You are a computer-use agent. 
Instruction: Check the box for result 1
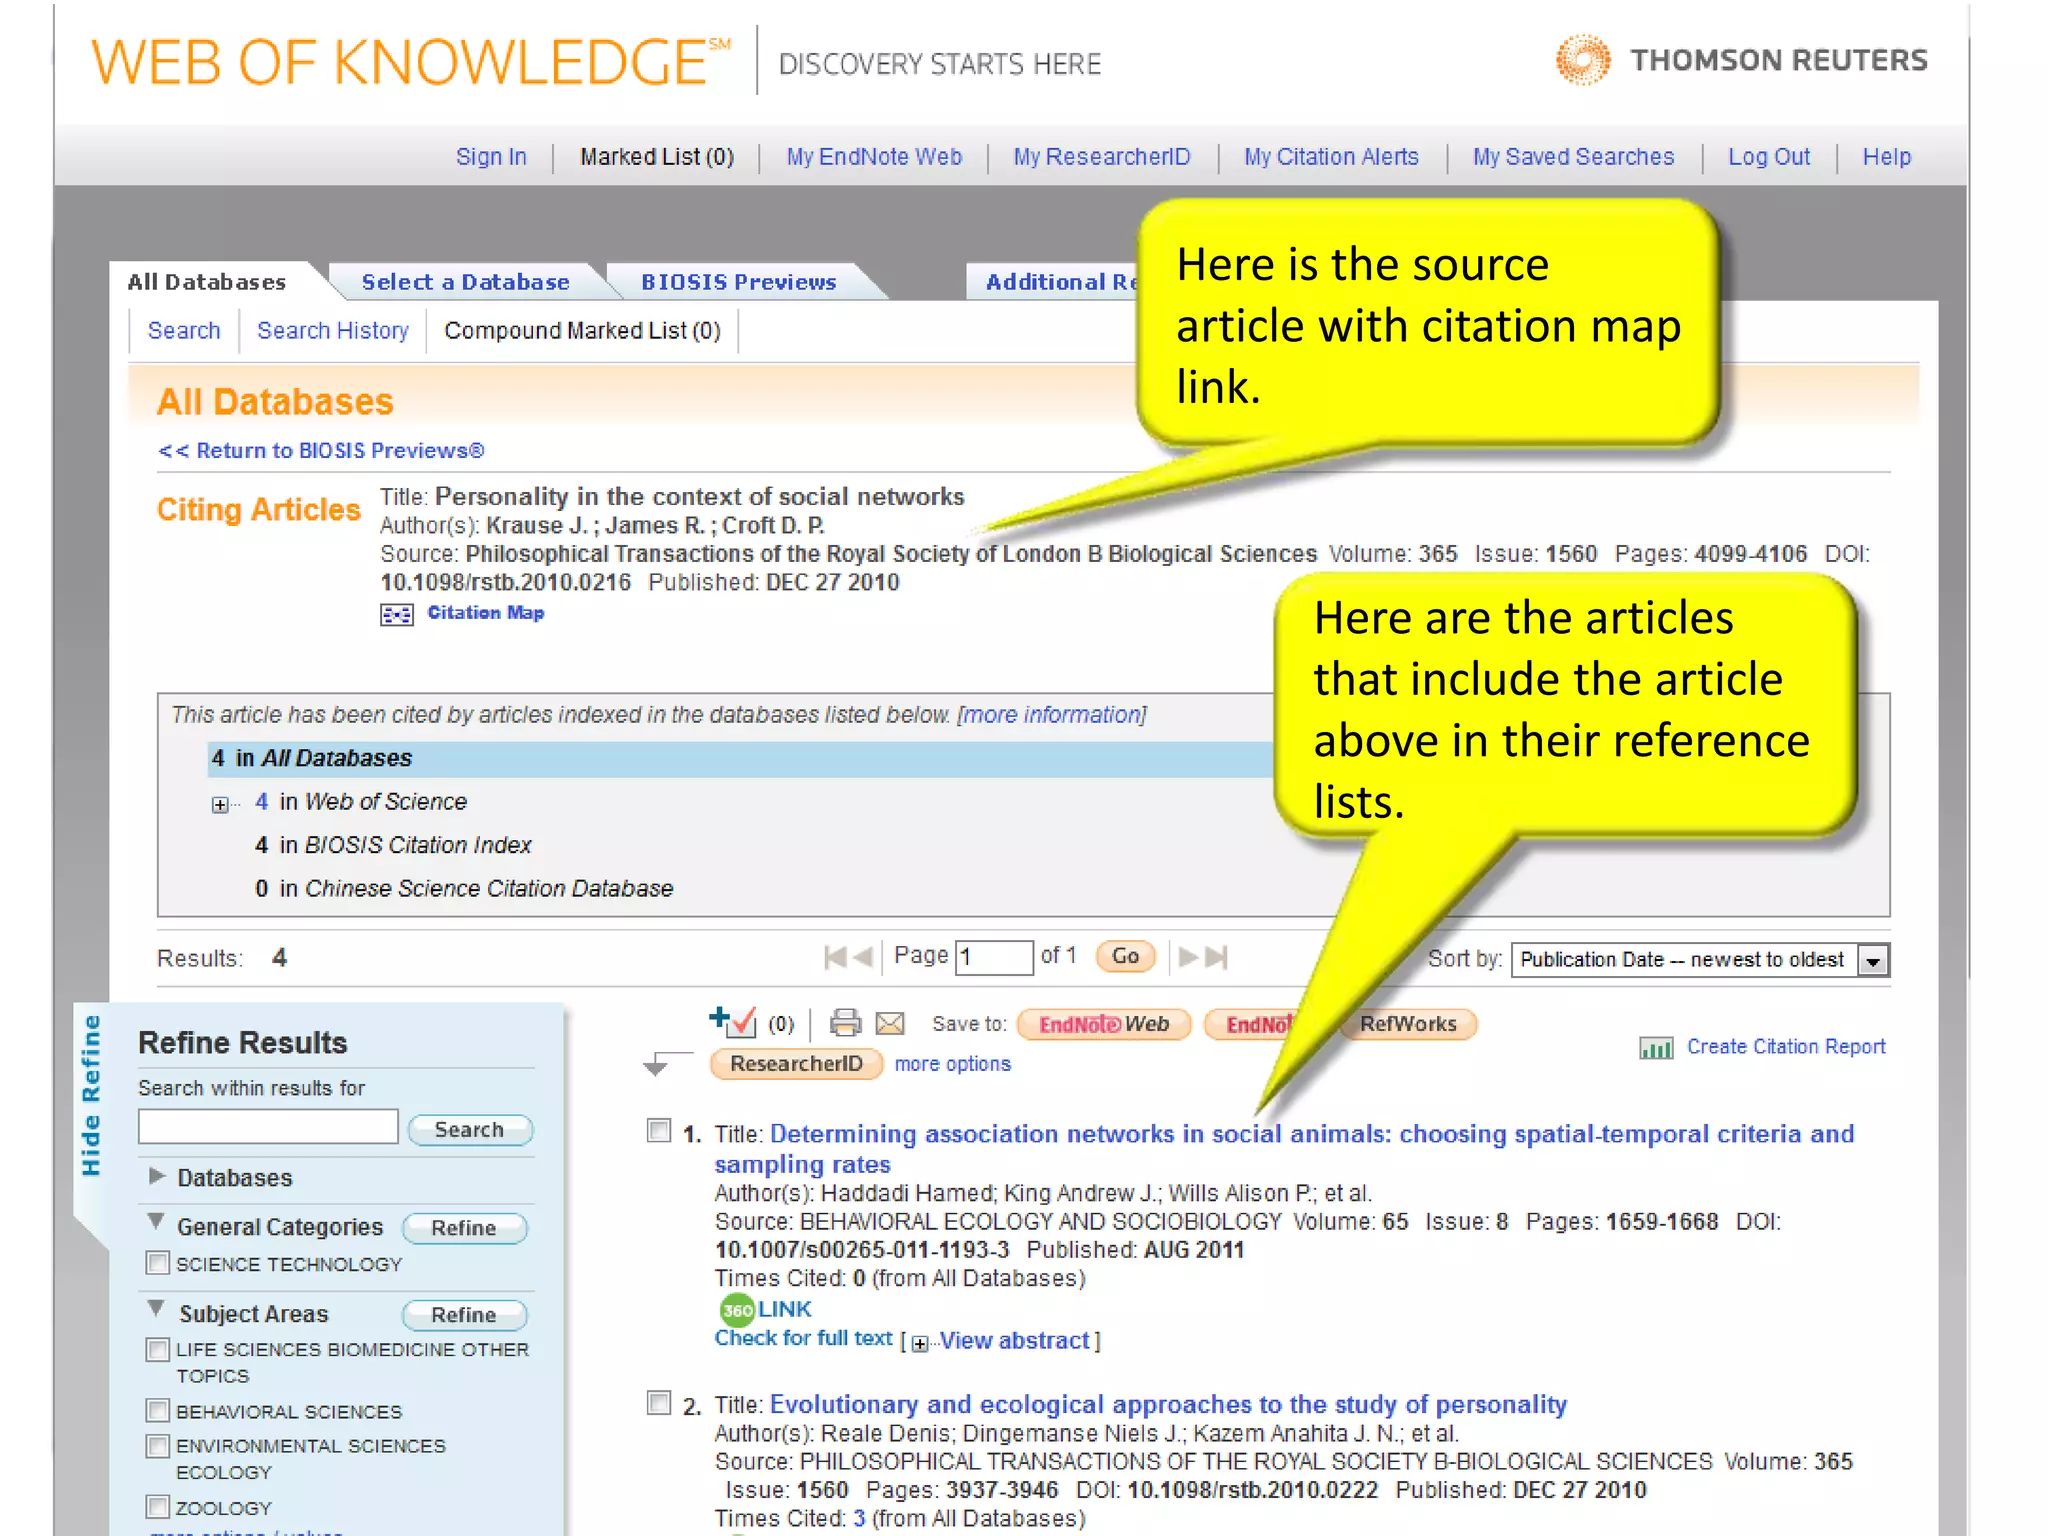tap(659, 1131)
